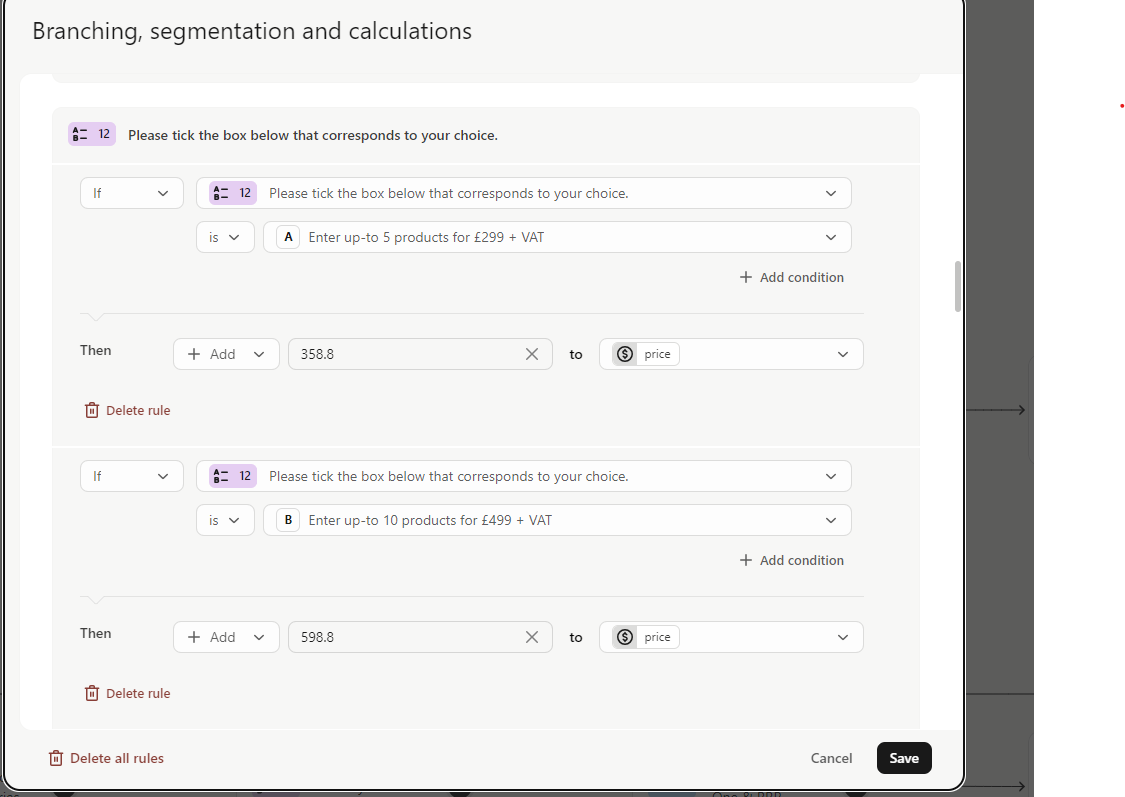Open price target dropdown for 358.8 rule
This screenshot has height=797, width=1125.
[x=731, y=354]
